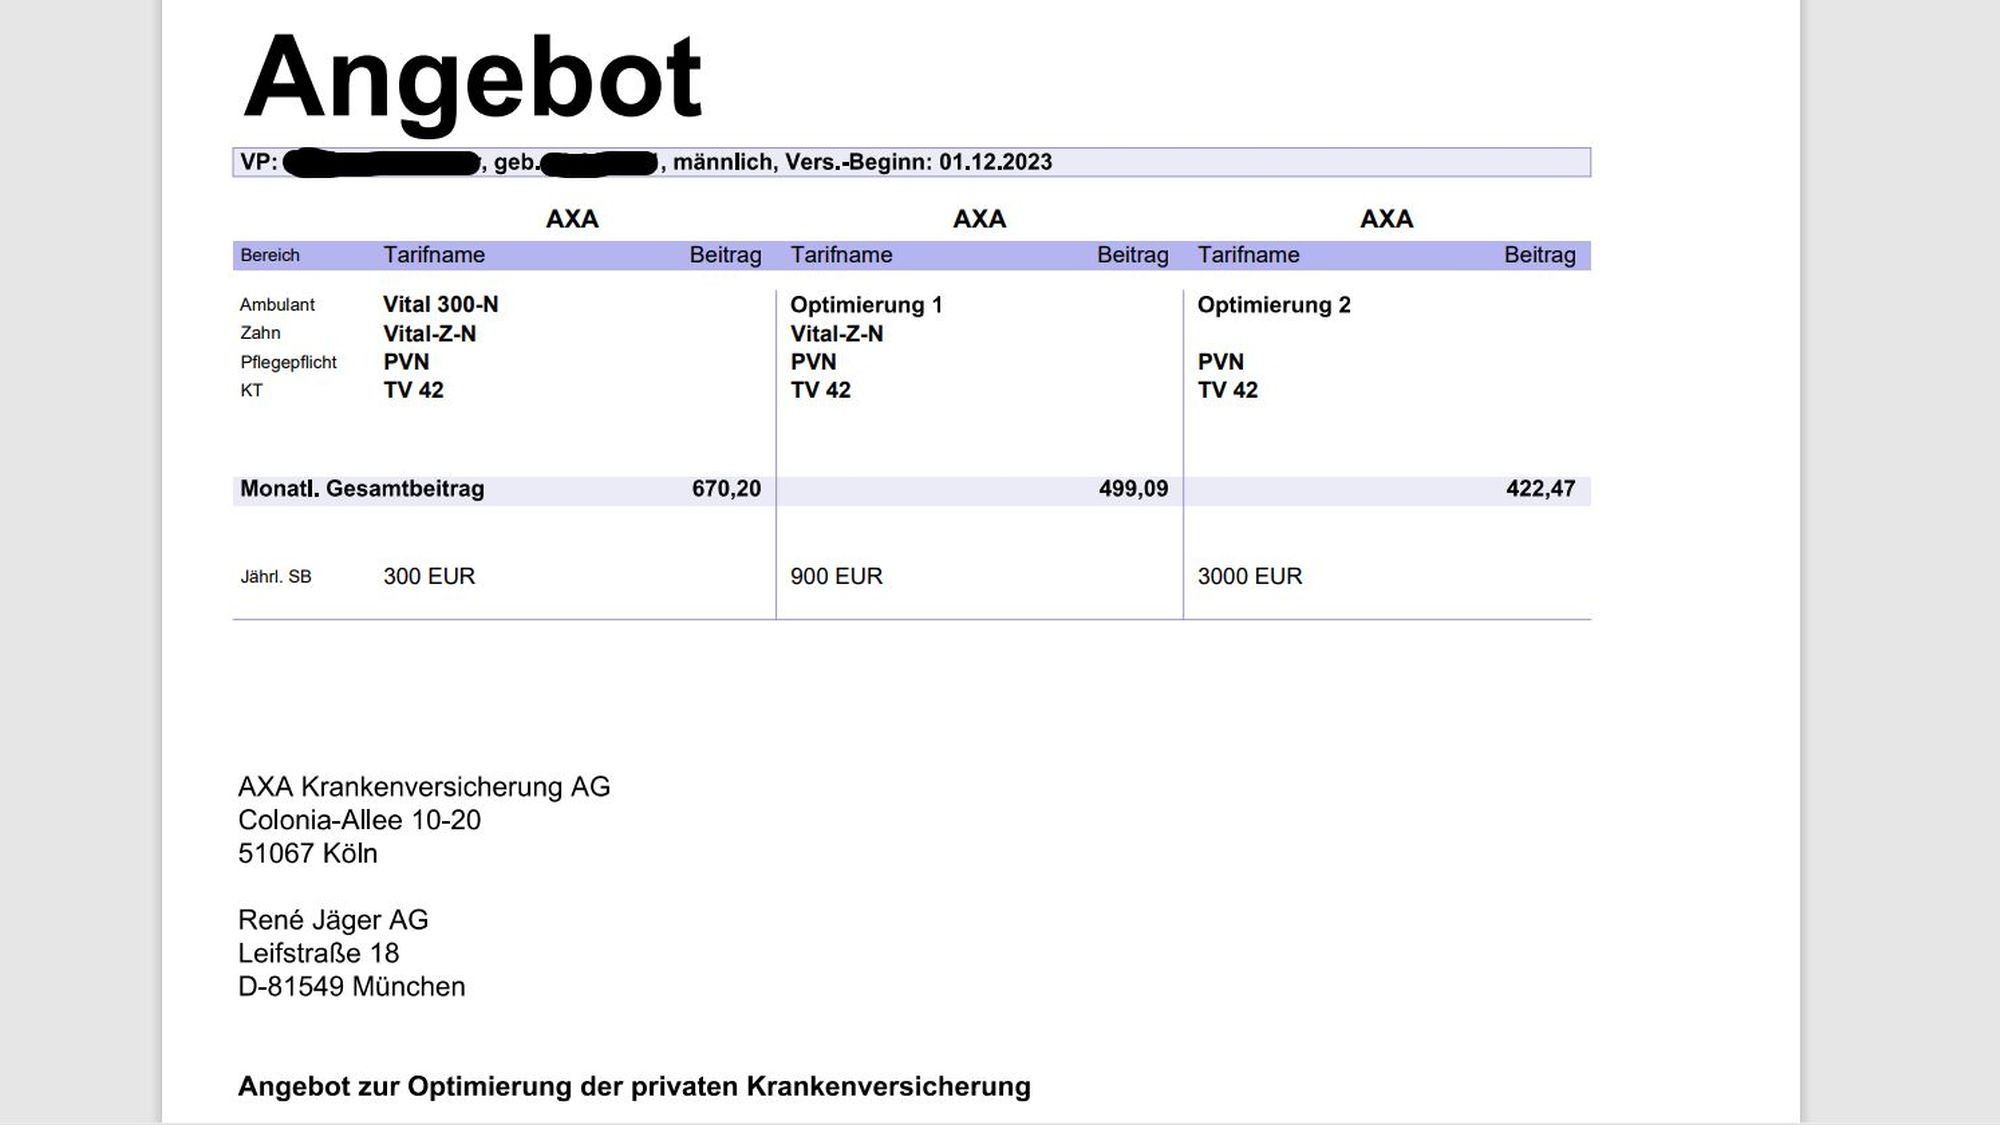2000x1125 pixels.
Task: Click the 'D-81549 München' address line
Action: coord(351,986)
